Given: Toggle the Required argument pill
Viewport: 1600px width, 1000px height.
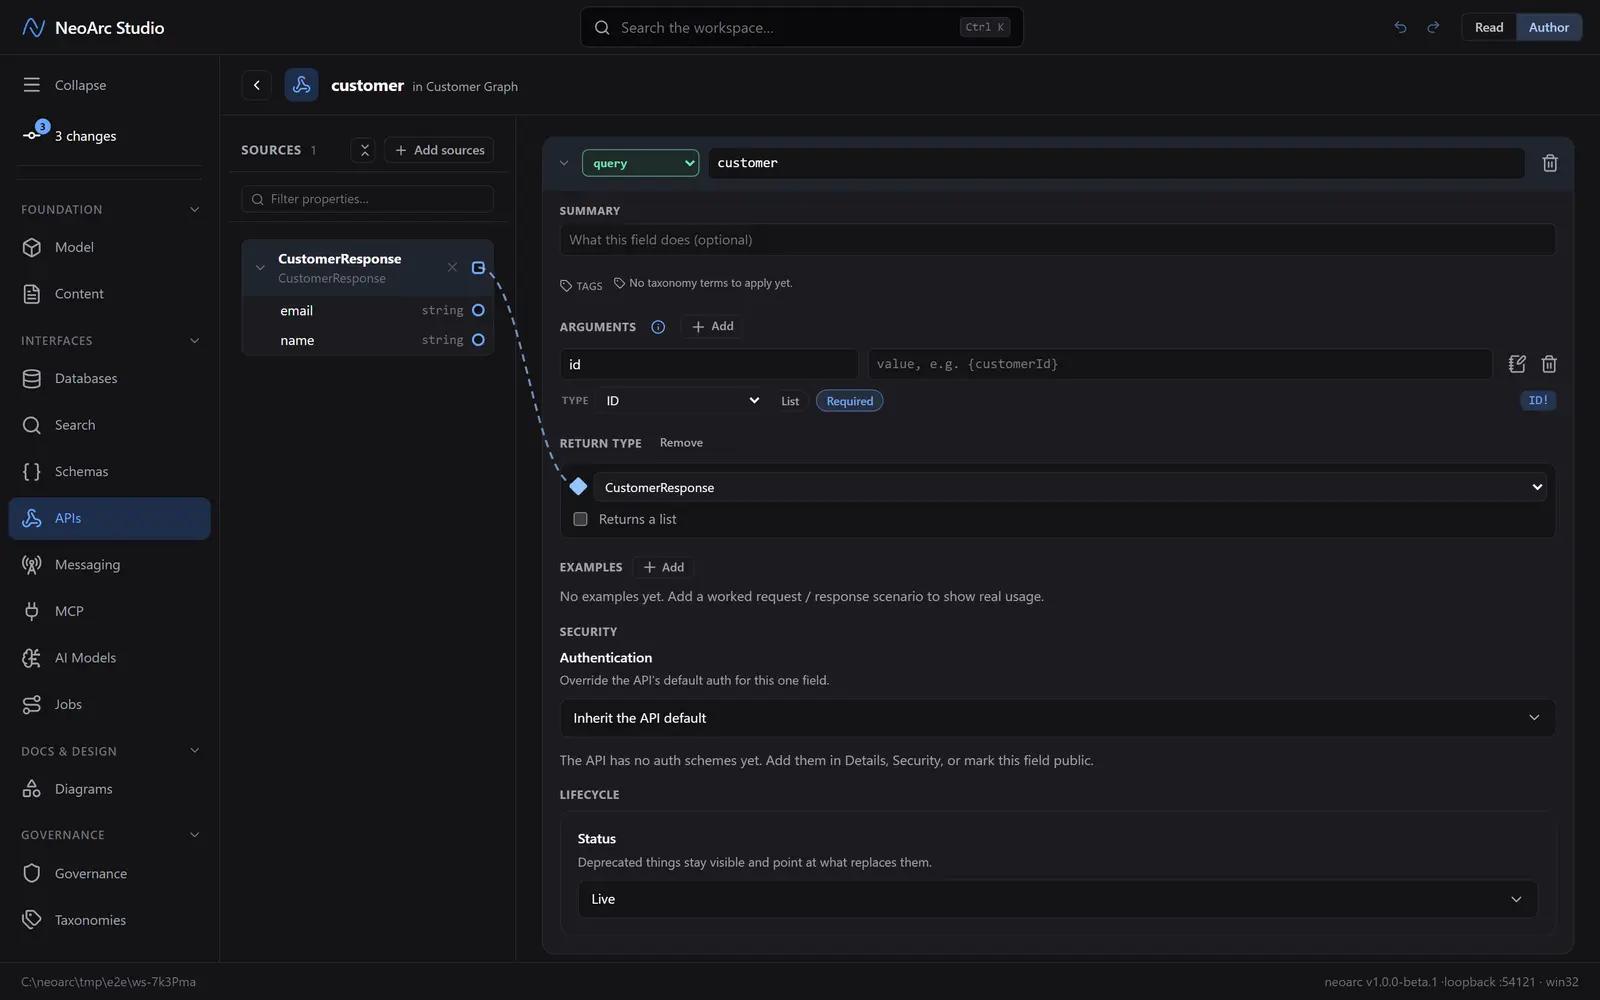Looking at the screenshot, I should 850,401.
